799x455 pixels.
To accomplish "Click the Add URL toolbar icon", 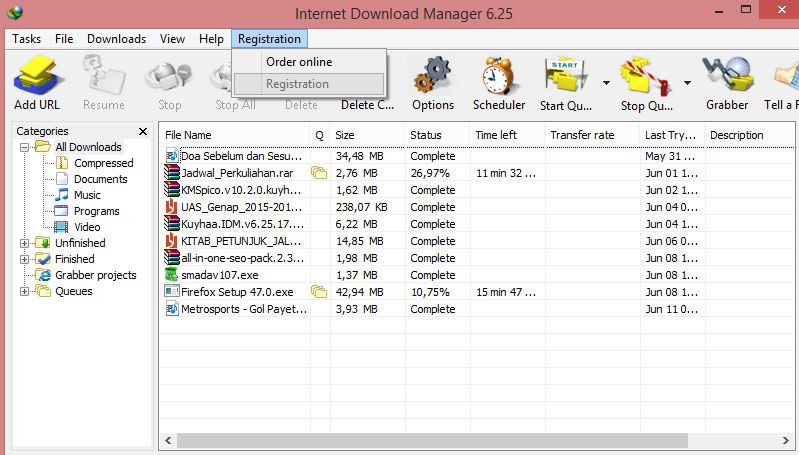I will 37,76.
